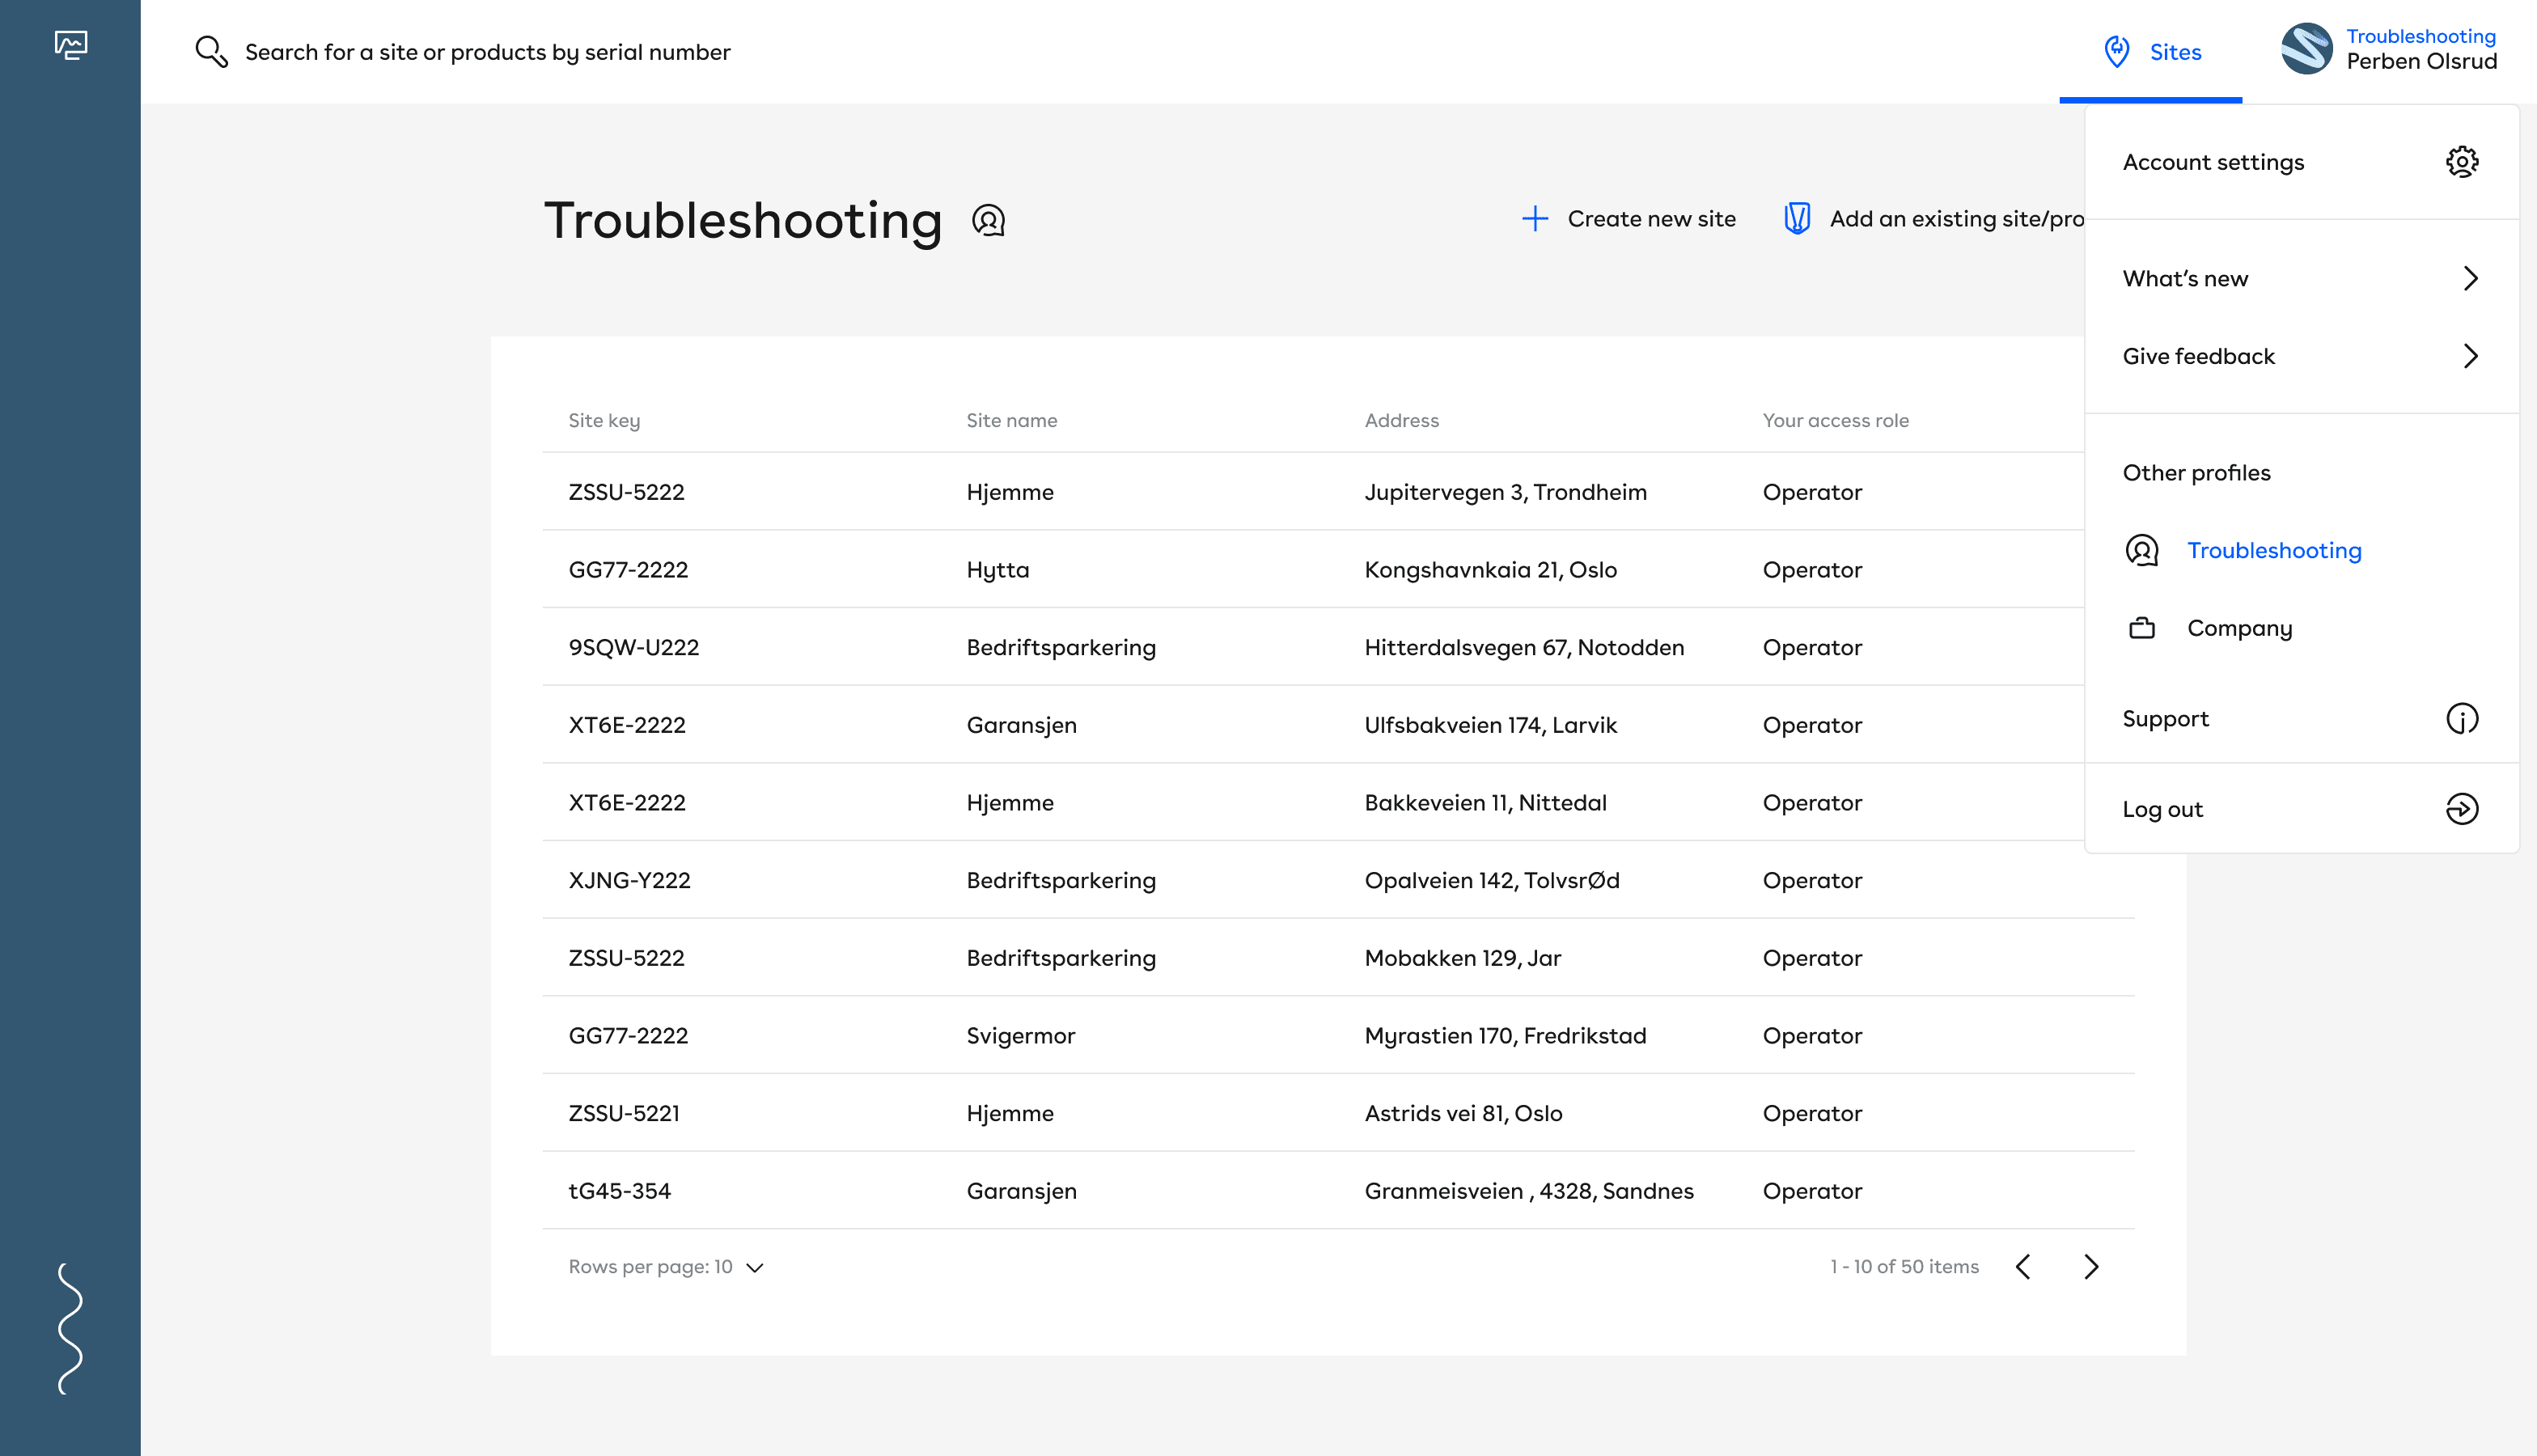Expand the Give feedback menu item
Screen dimensions: 2537x1456
pos(2300,357)
